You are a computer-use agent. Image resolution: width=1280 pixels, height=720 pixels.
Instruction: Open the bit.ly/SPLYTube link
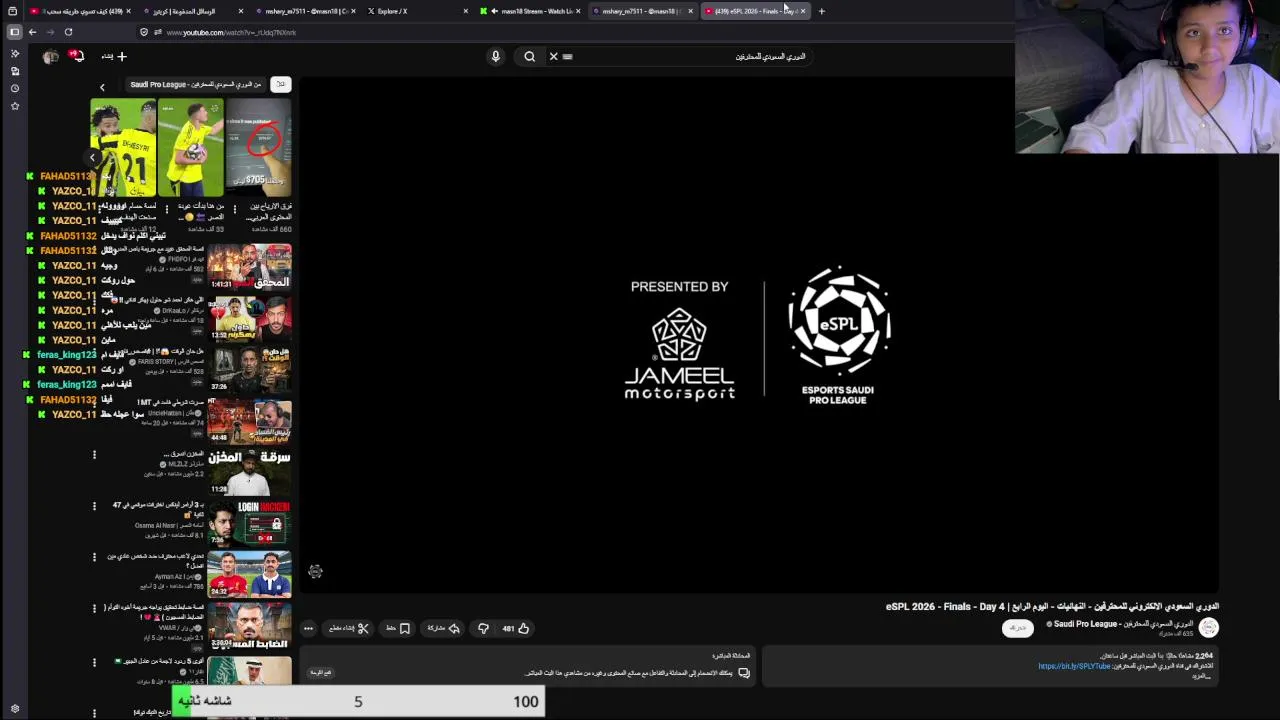click(1074, 666)
